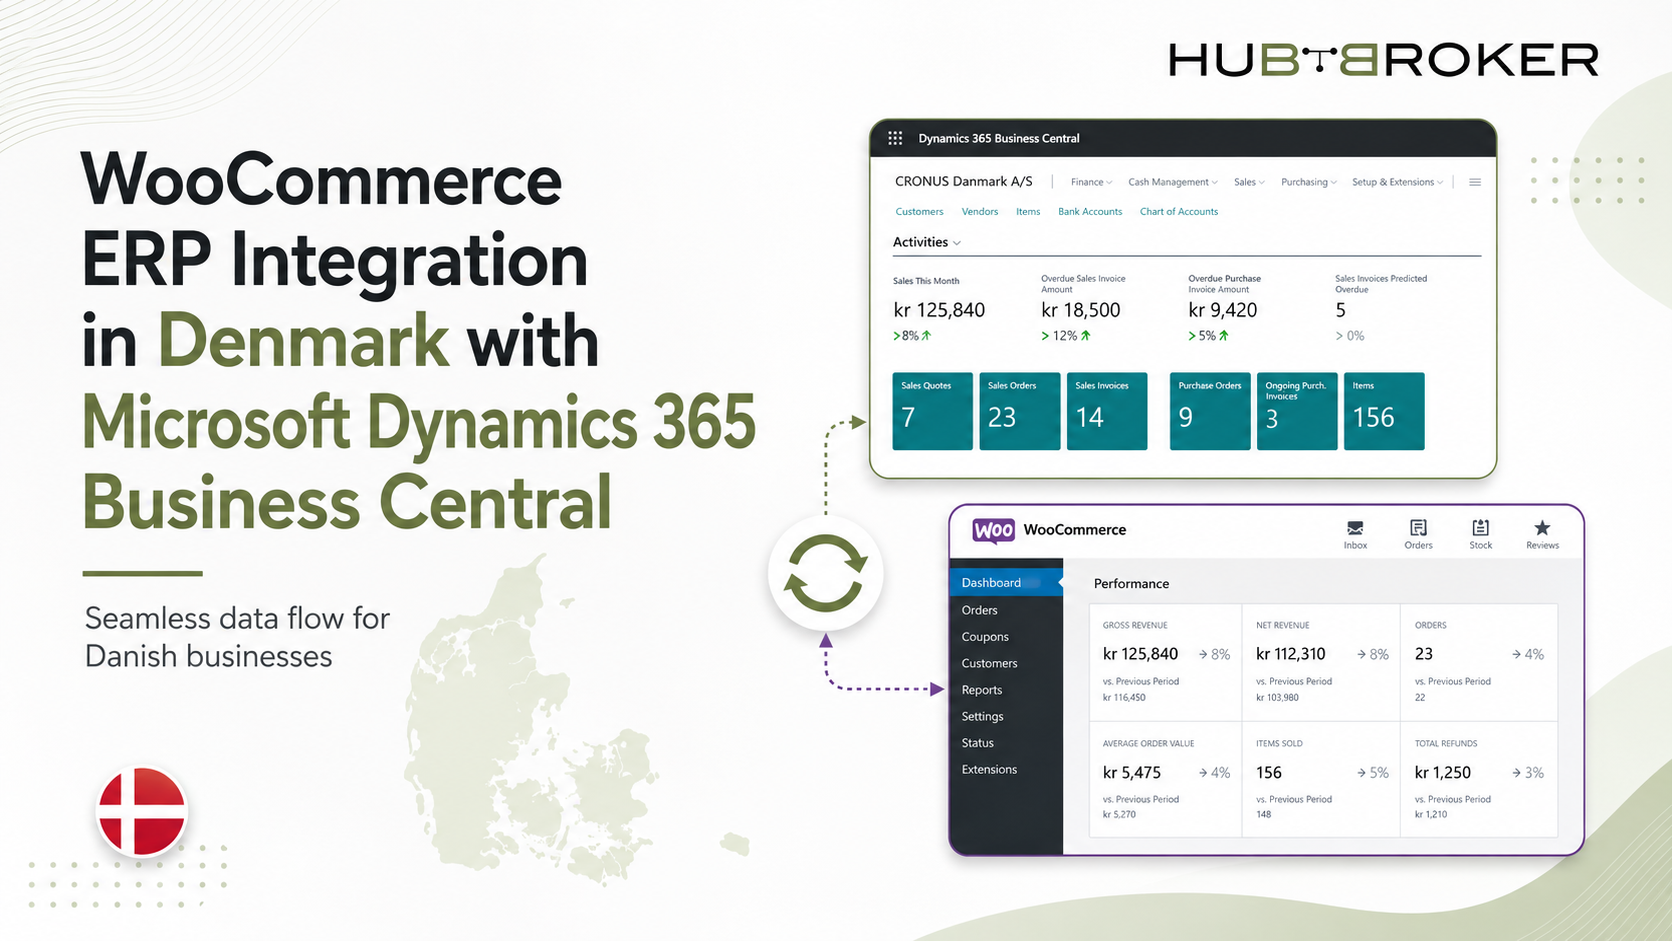This screenshot has height=941, width=1672.
Task: Open the Items tile showing 156
Action: [1384, 411]
